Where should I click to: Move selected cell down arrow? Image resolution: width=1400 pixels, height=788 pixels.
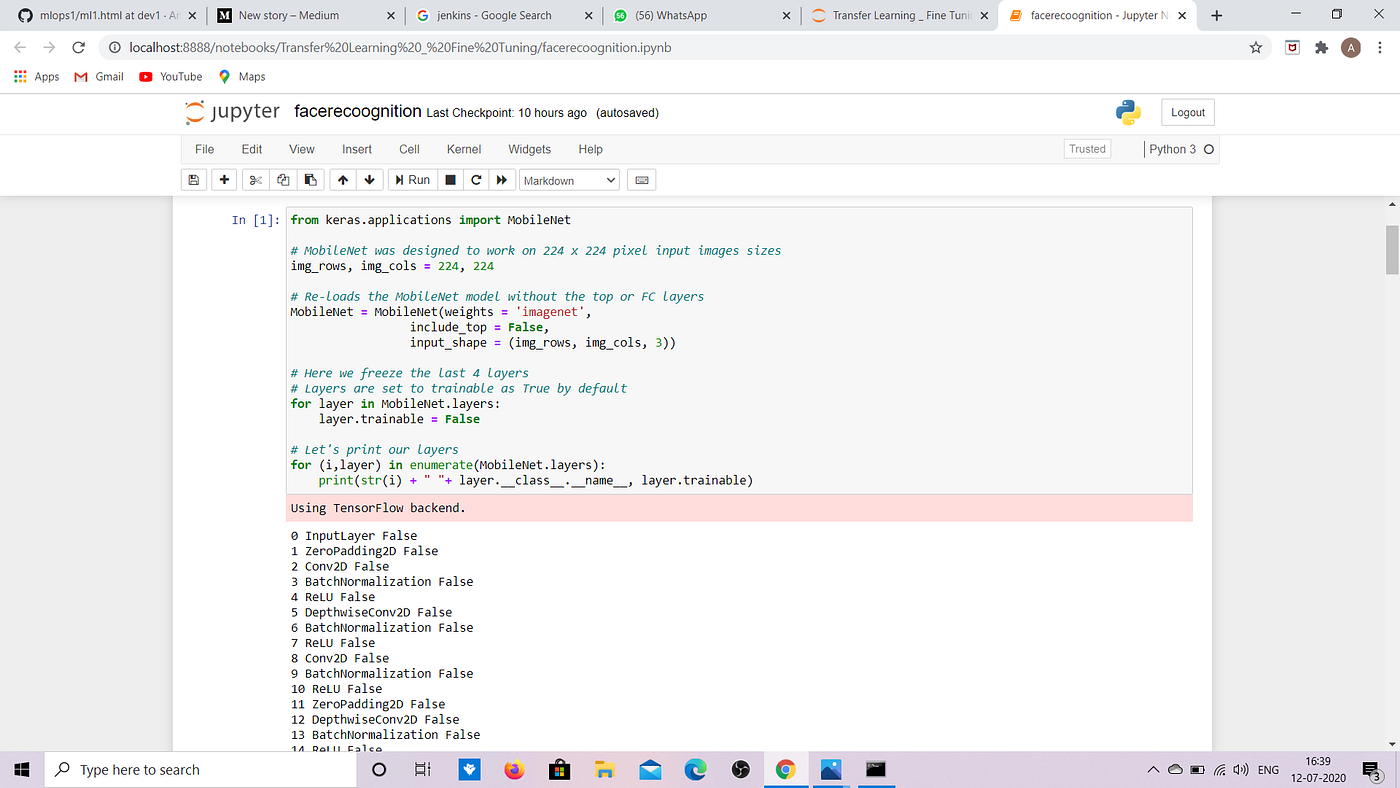[x=370, y=180]
